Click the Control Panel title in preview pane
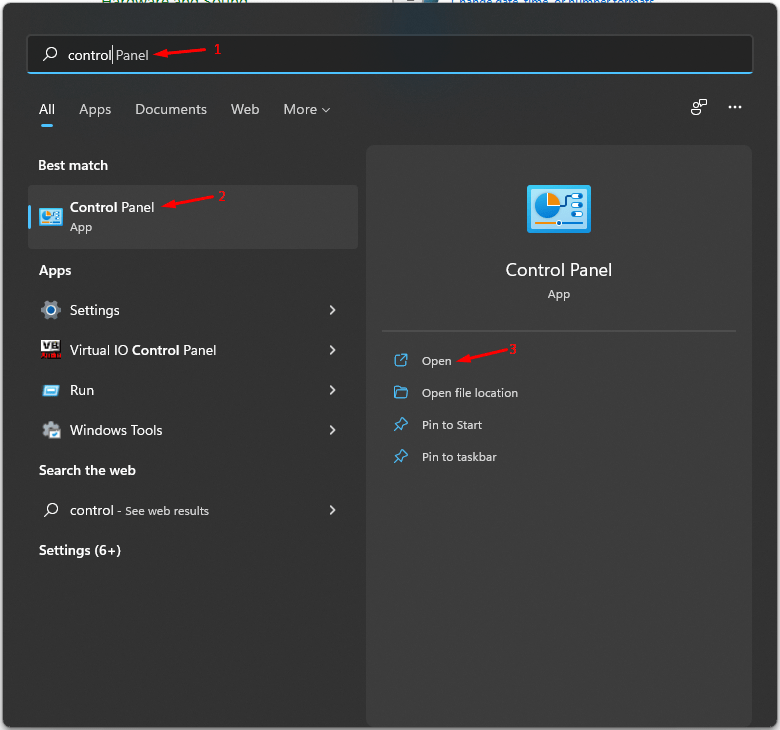 point(559,270)
